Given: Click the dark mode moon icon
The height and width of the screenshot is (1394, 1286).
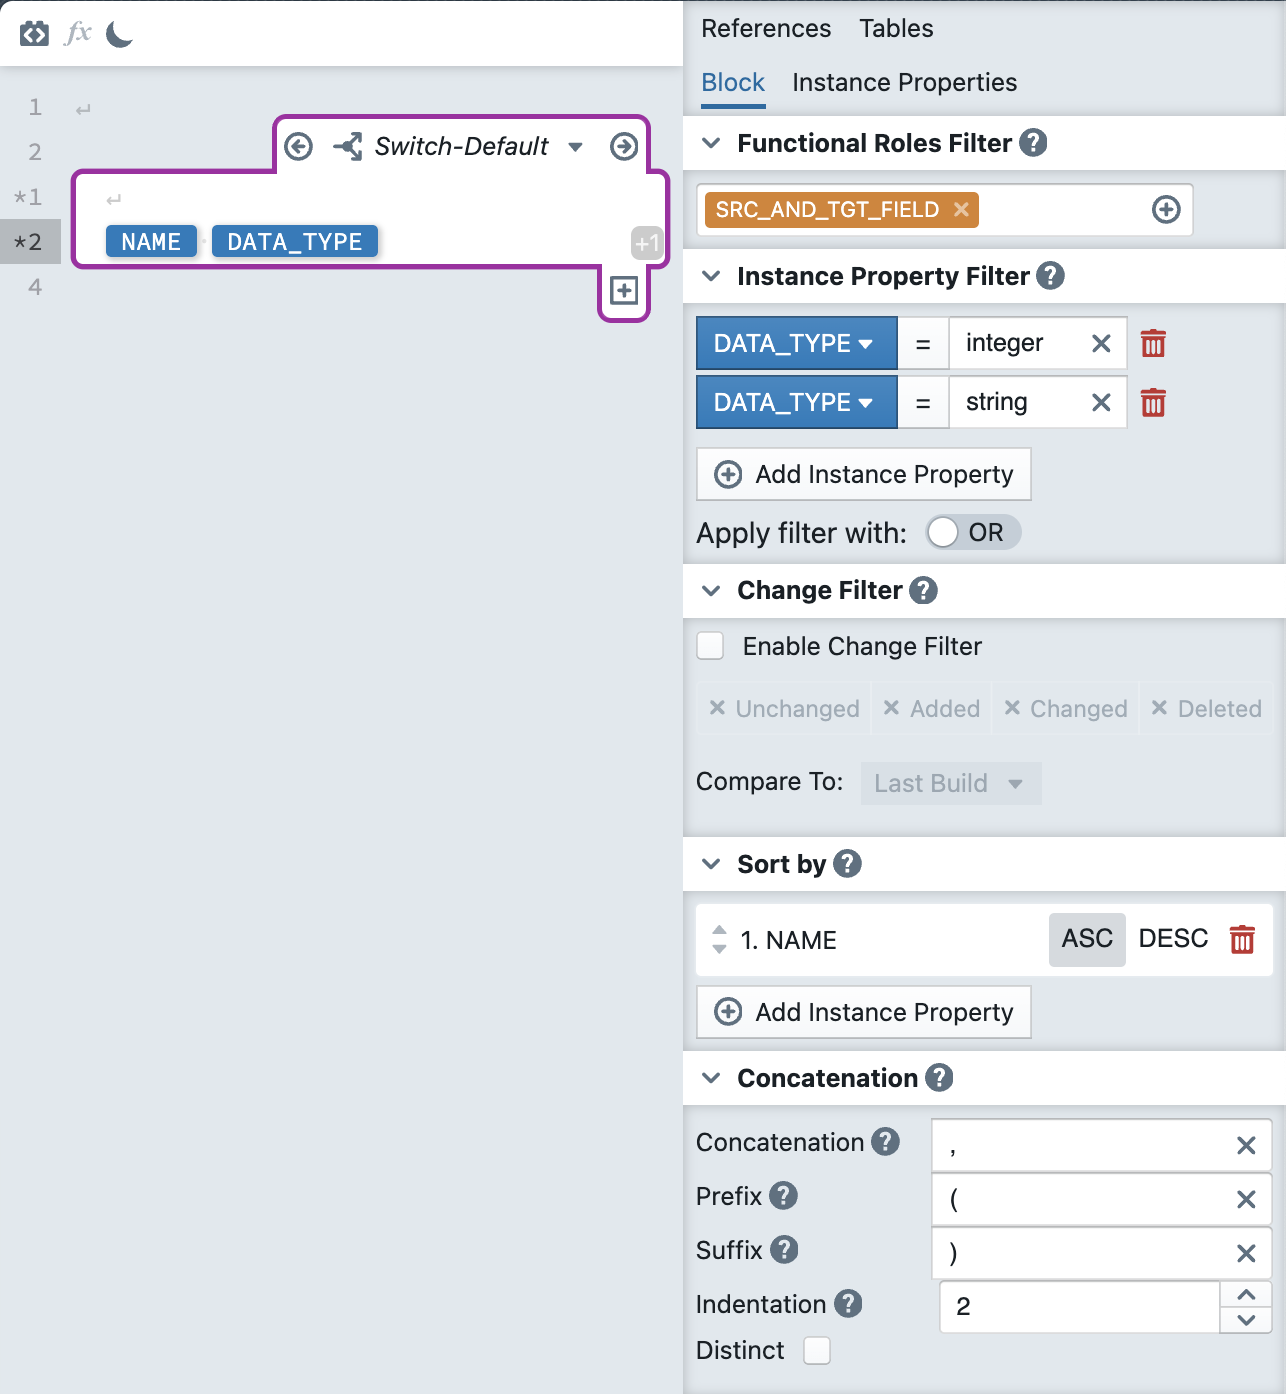Looking at the screenshot, I should click(x=119, y=35).
